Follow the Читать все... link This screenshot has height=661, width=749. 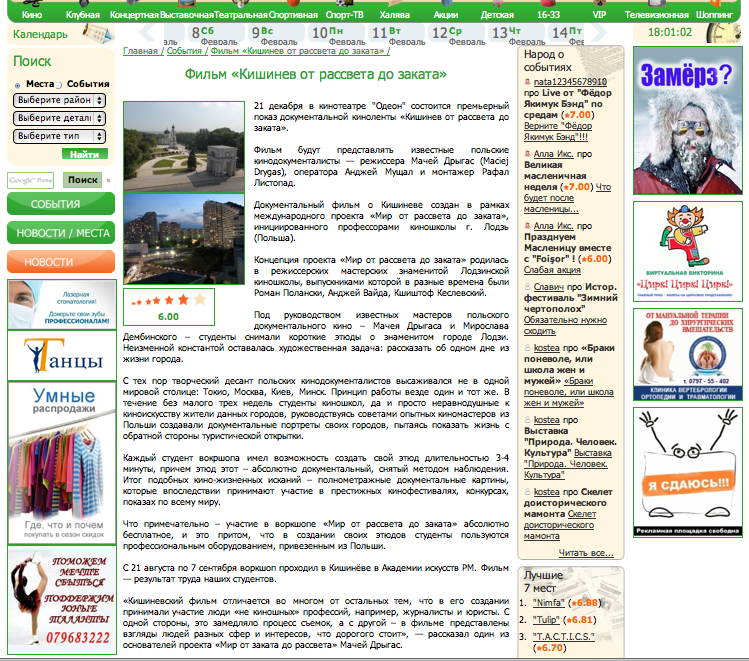point(586,553)
